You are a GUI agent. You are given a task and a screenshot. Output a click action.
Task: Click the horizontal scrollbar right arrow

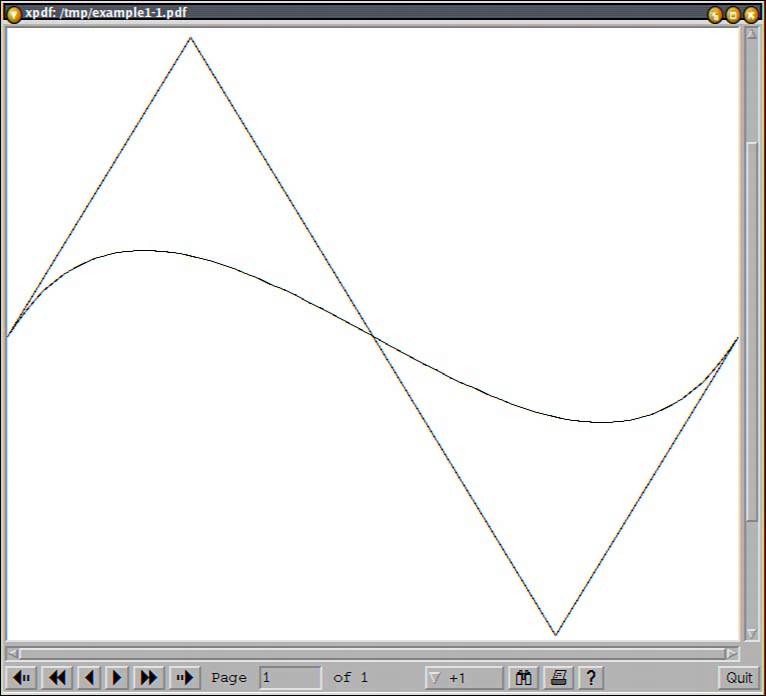[731, 653]
